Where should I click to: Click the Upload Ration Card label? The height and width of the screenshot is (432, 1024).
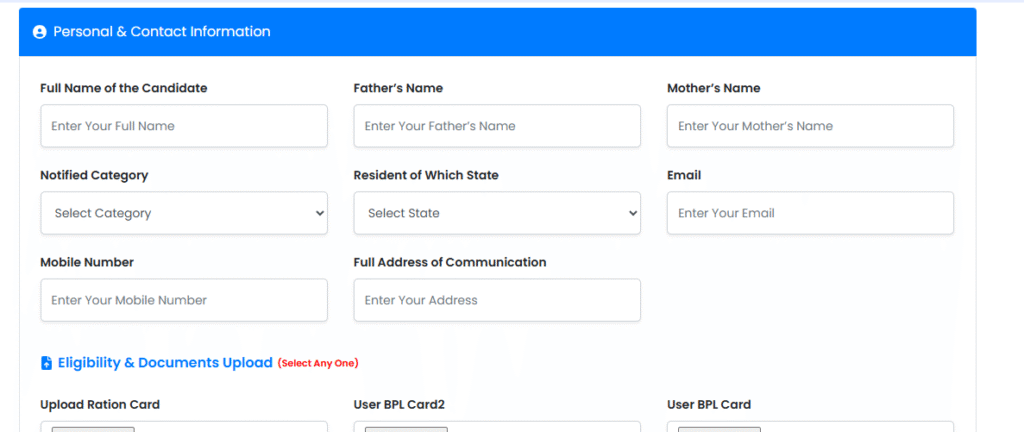pyautogui.click(x=100, y=405)
